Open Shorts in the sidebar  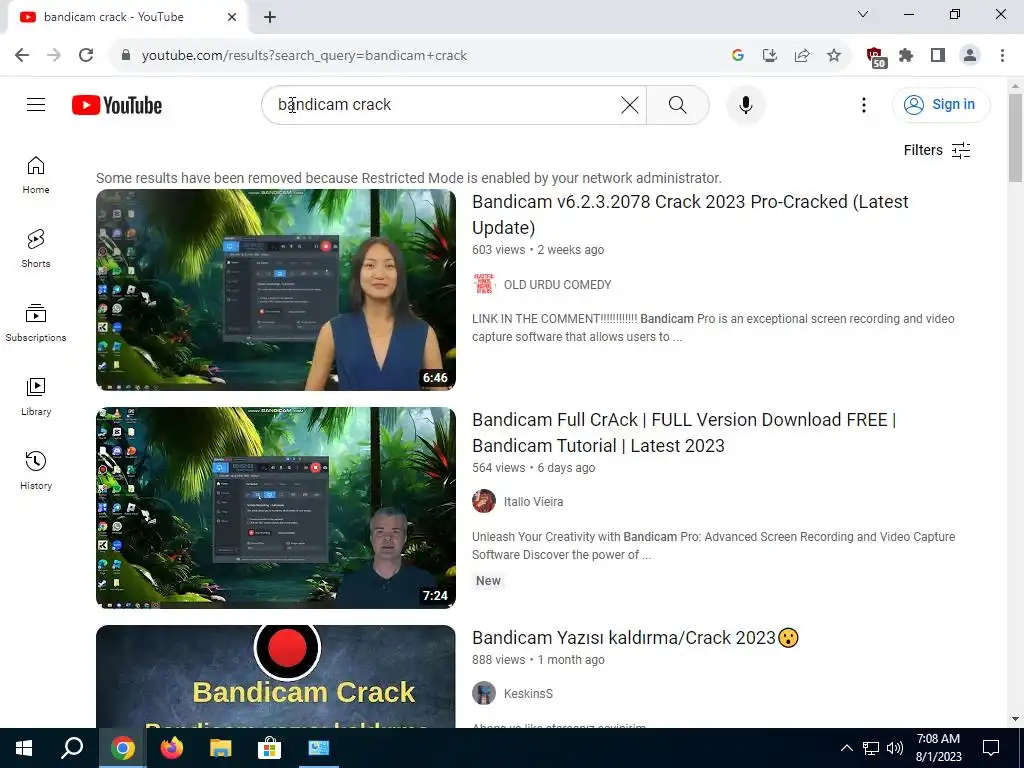coord(36,249)
